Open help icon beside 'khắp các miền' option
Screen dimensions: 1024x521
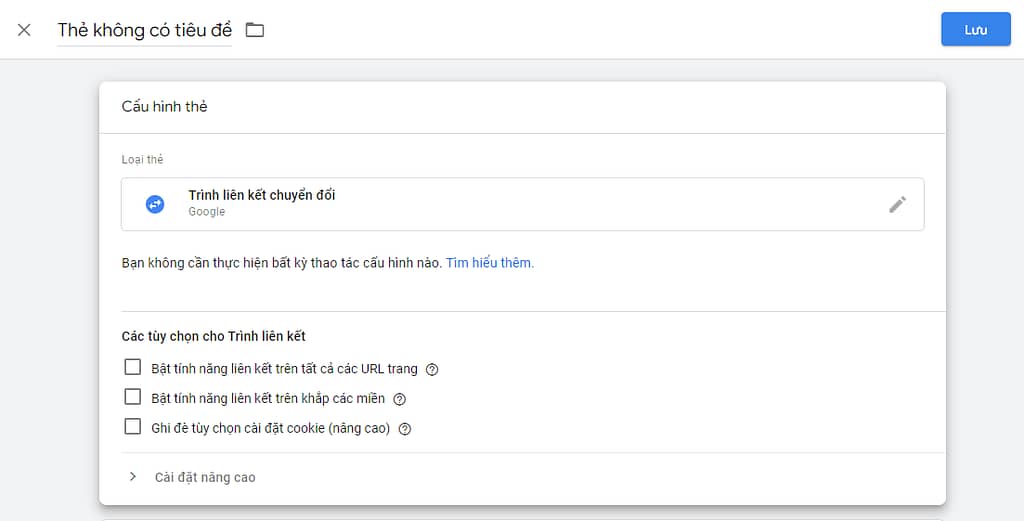(x=399, y=399)
